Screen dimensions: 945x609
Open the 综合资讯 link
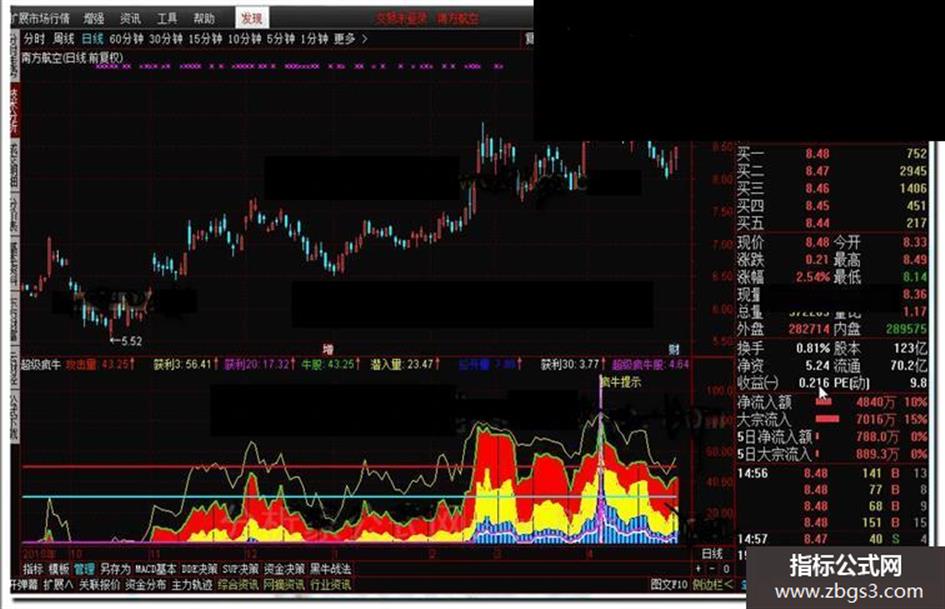(238, 584)
